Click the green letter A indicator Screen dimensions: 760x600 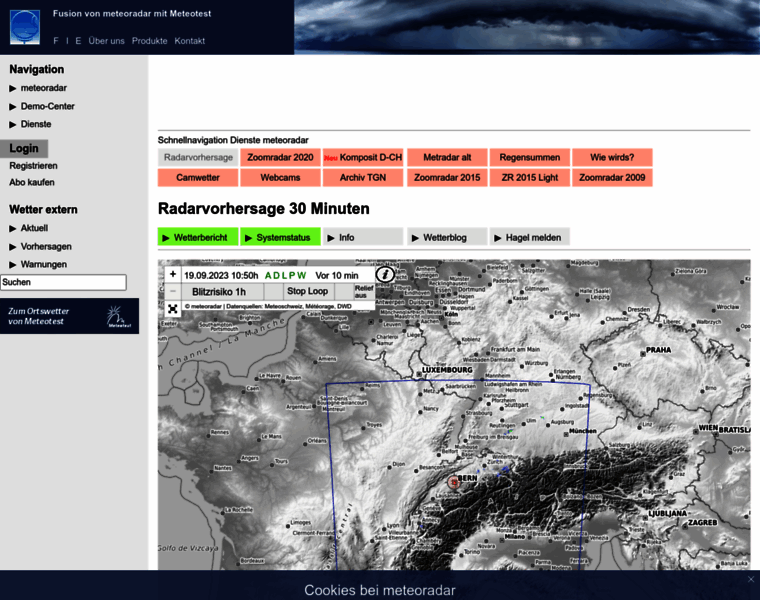268,275
